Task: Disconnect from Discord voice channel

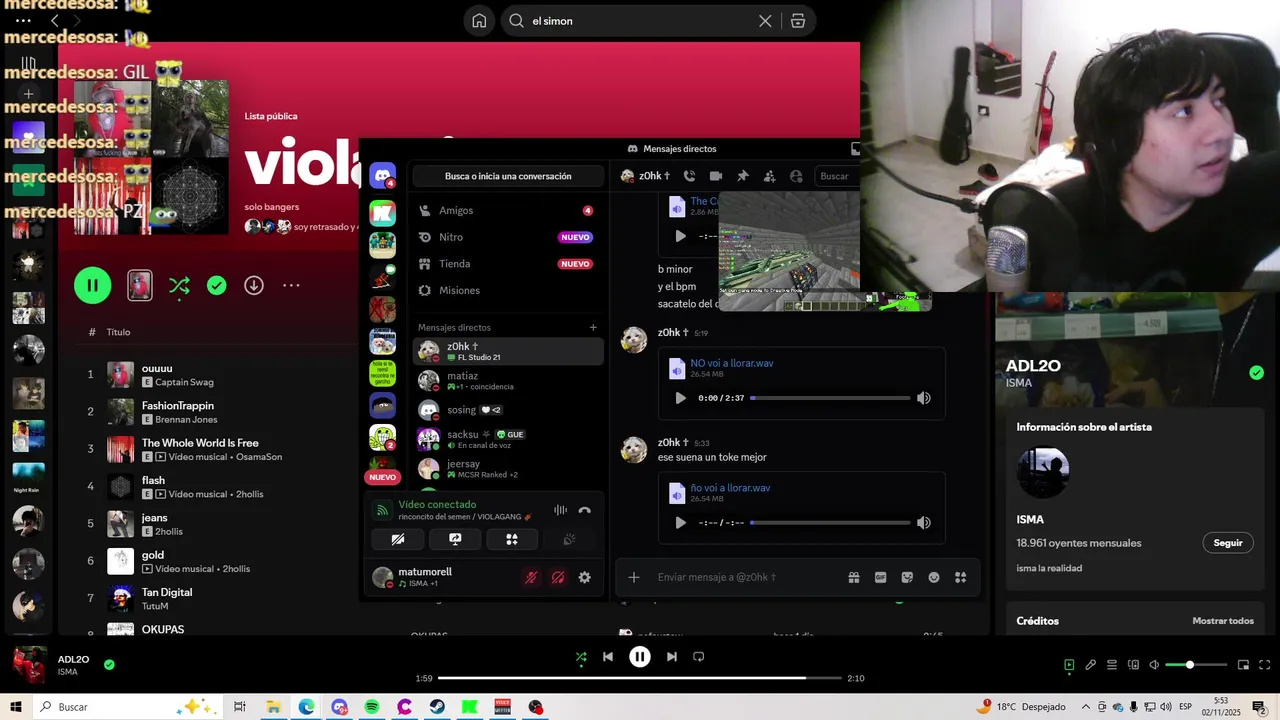Action: coord(585,510)
